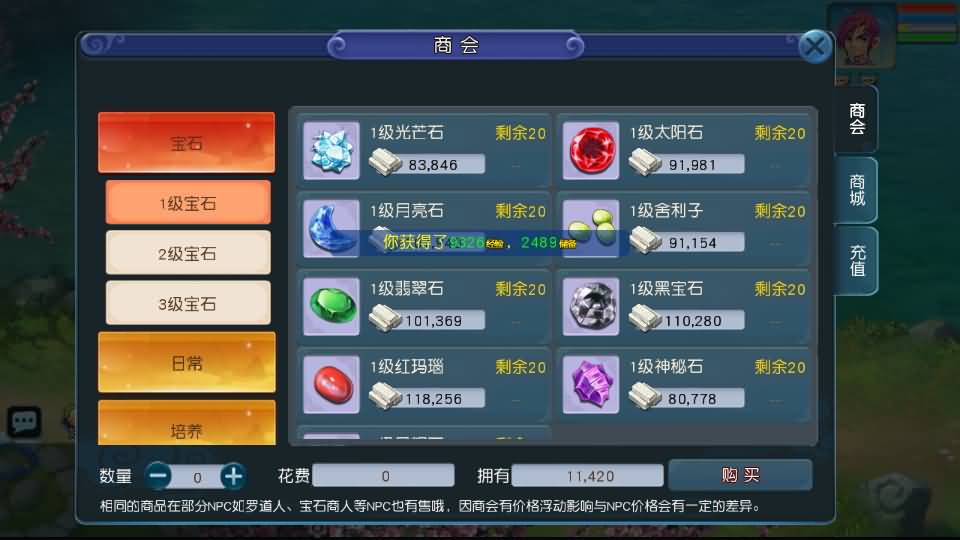Expand the 培养 category
960x540 pixels.
[186, 423]
